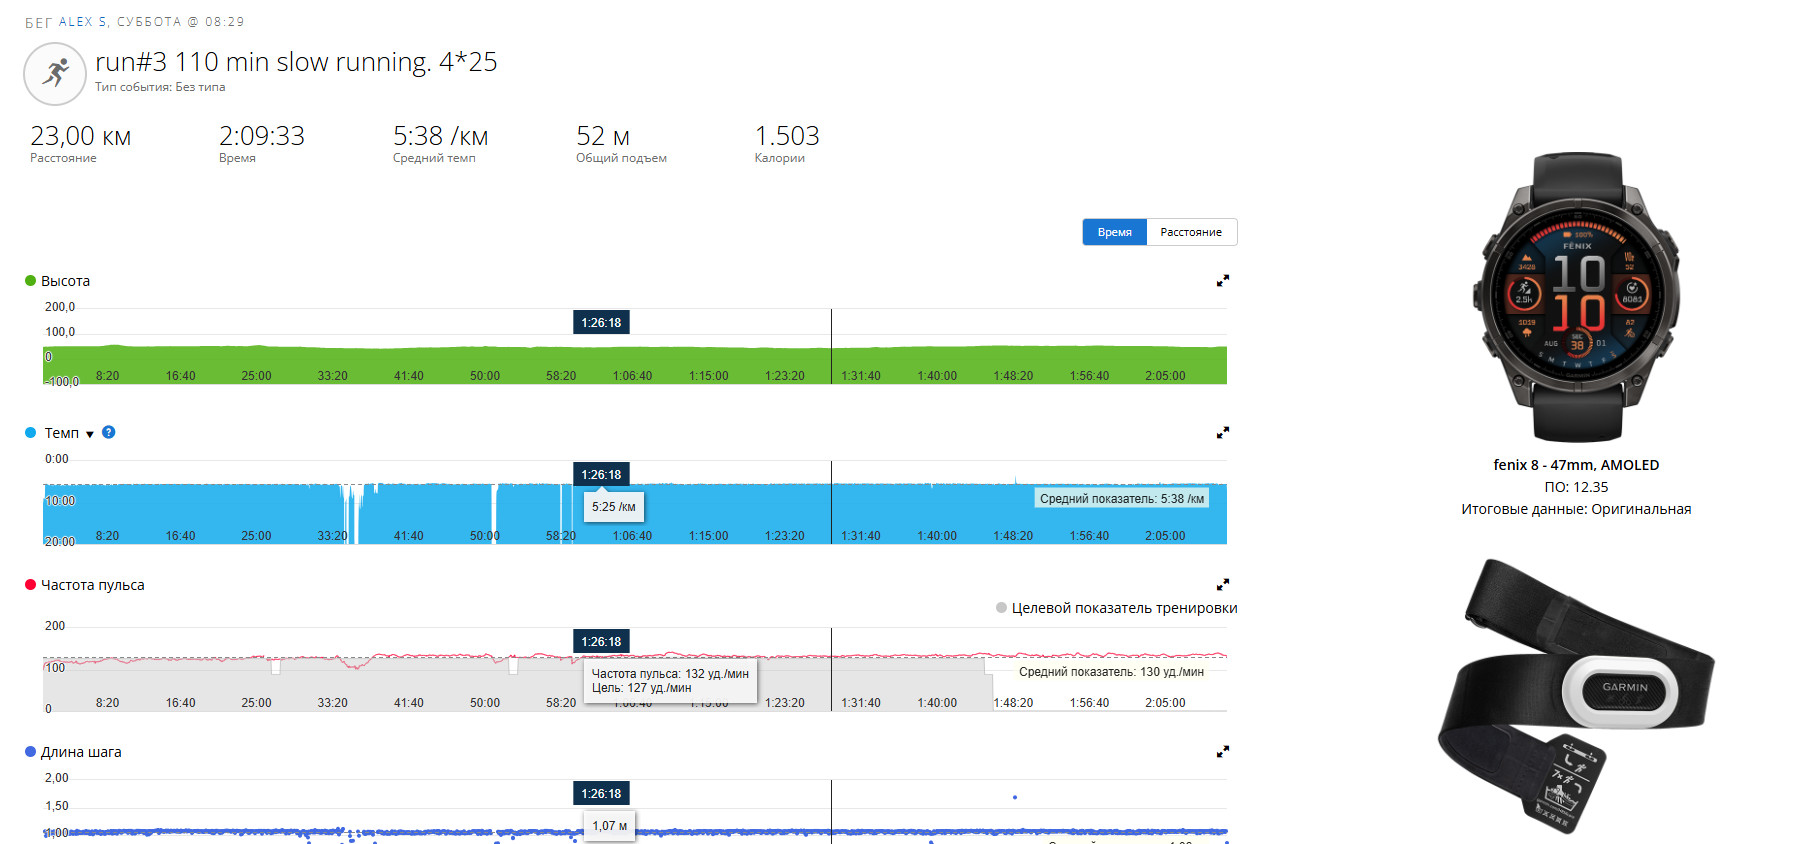Toggle the green Высота legend dot

(x=30, y=281)
